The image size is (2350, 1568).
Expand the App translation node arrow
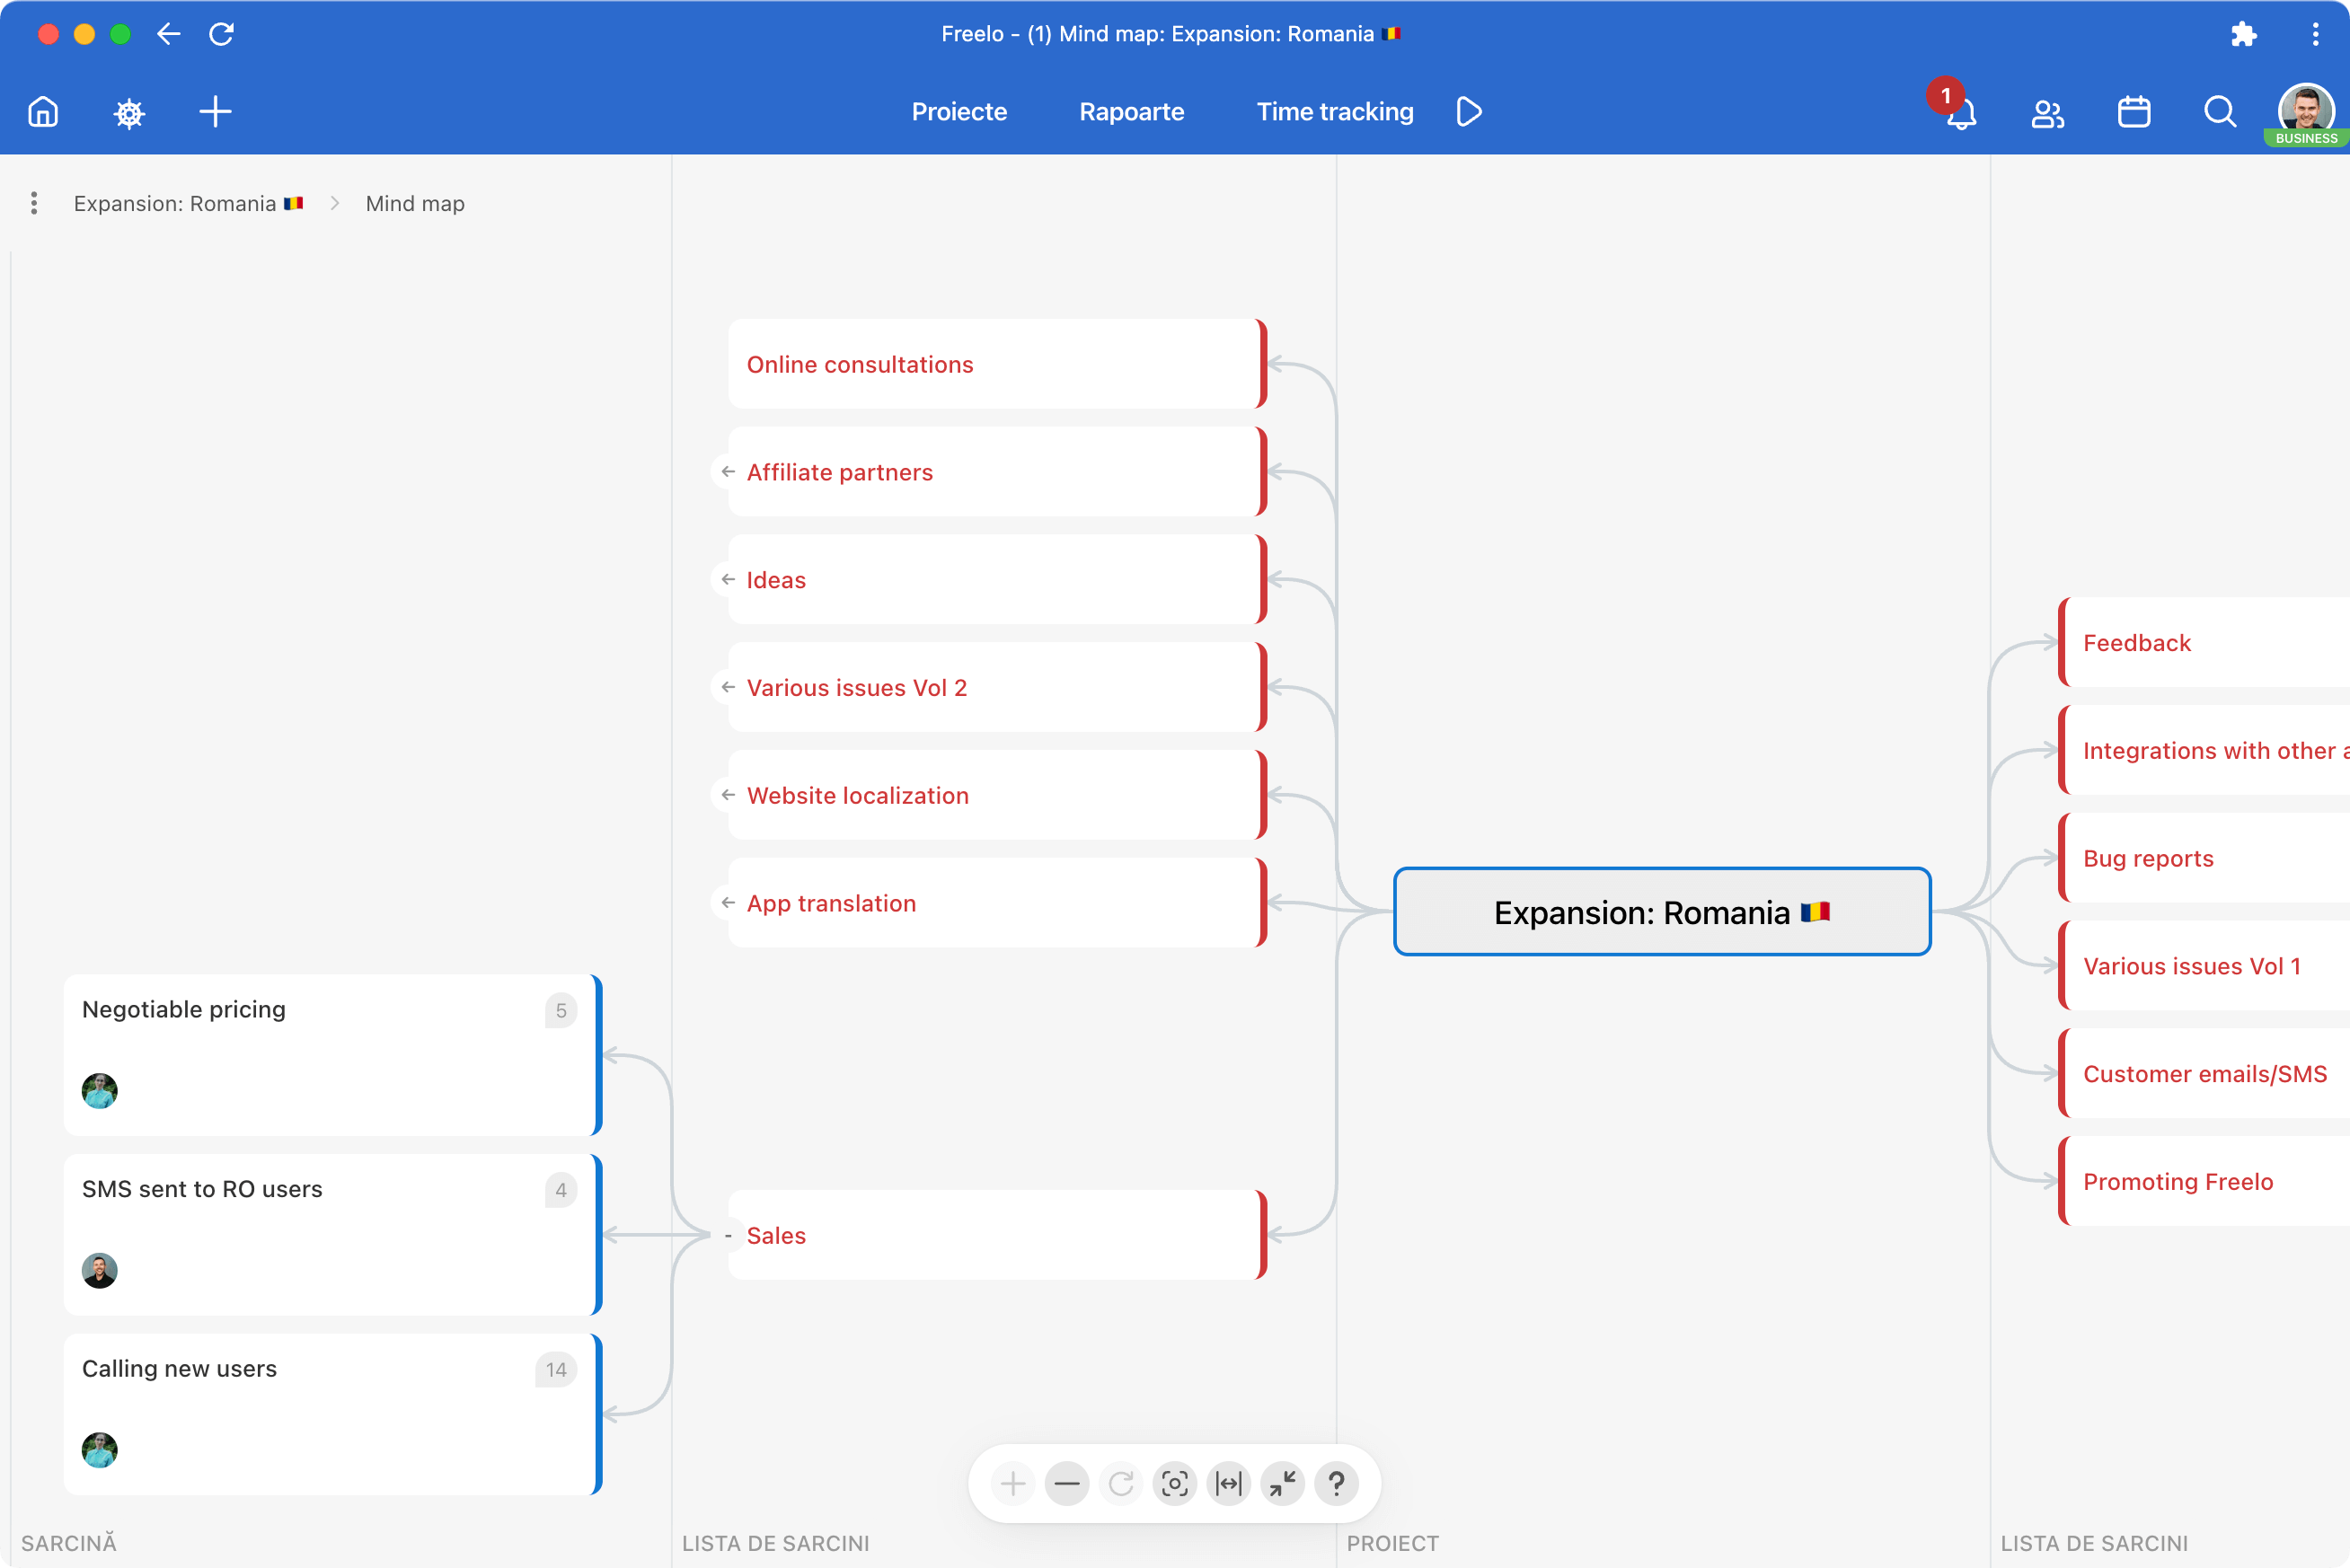pyautogui.click(x=728, y=902)
